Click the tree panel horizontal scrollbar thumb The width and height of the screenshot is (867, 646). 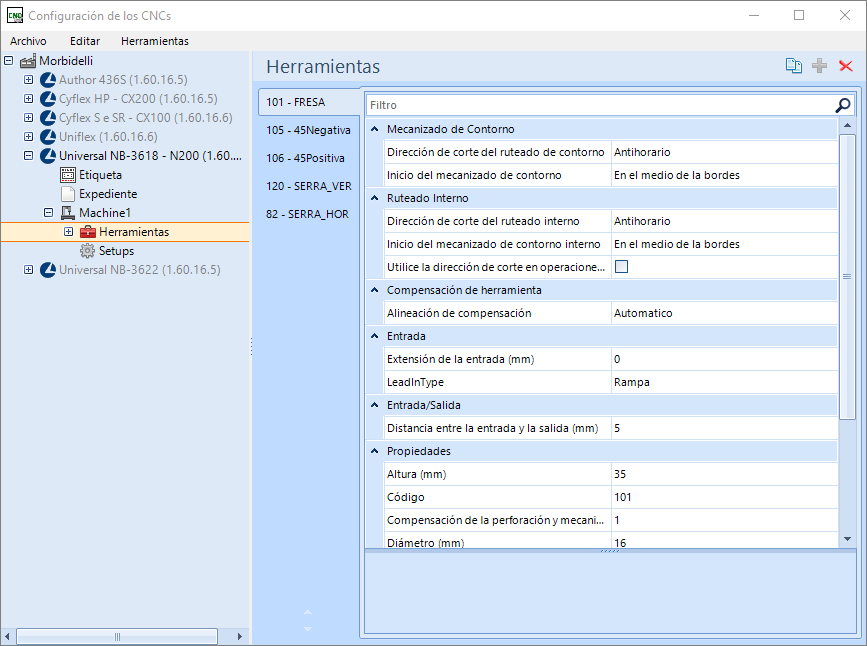click(117, 636)
